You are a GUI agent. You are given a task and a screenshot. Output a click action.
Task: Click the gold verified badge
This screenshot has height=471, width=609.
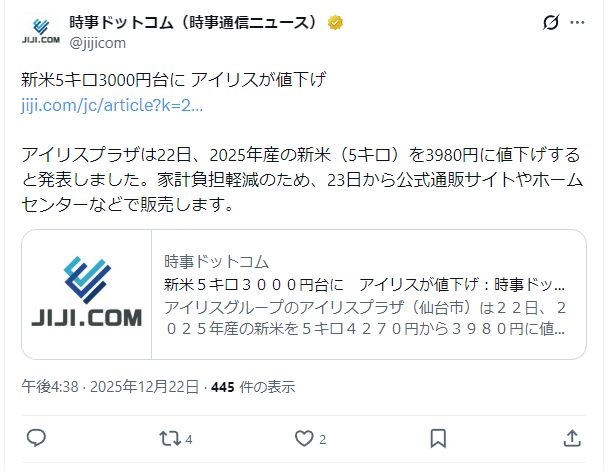(x=335, y=23)
